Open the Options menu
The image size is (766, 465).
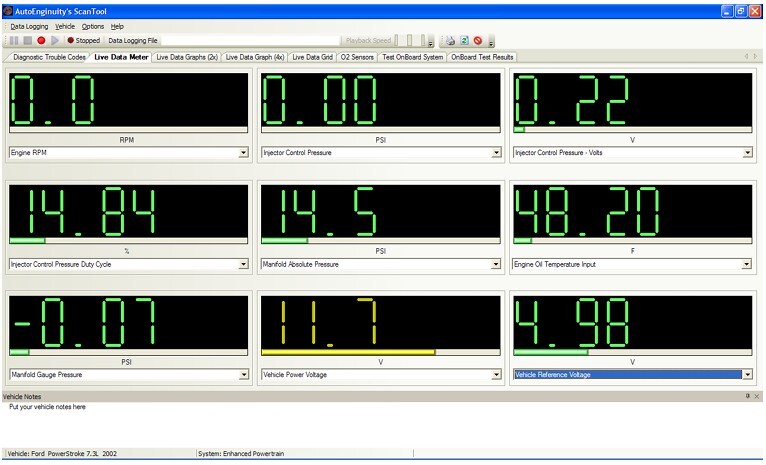[x=92, y=26]
